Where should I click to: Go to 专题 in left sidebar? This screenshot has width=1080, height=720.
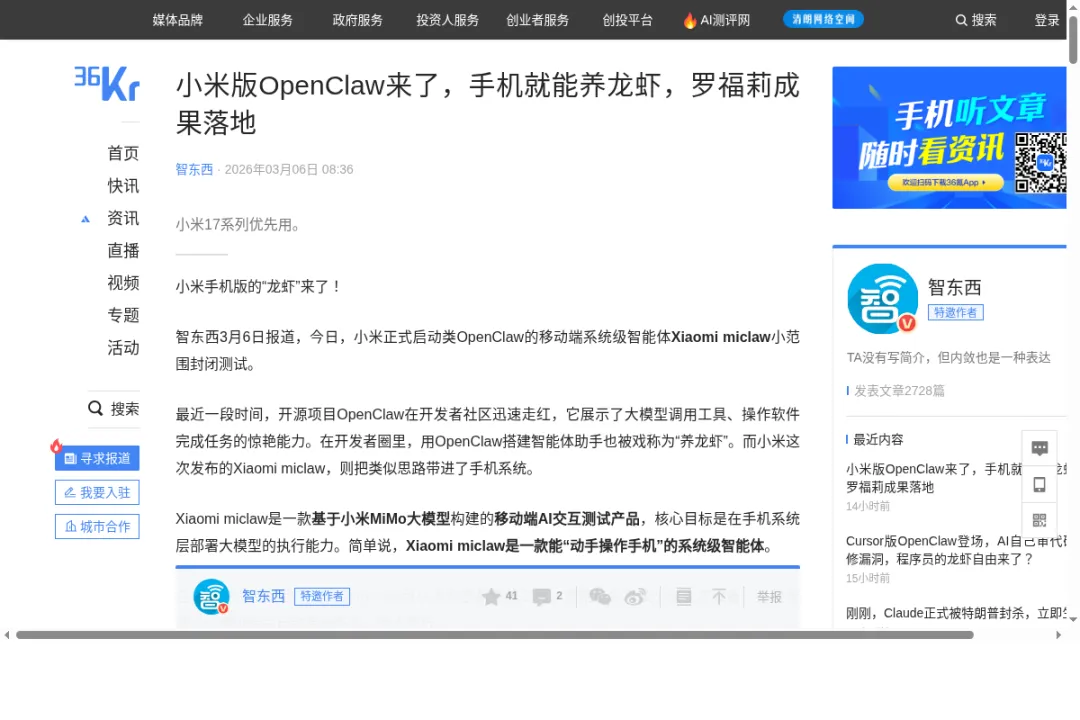(123, 315)
